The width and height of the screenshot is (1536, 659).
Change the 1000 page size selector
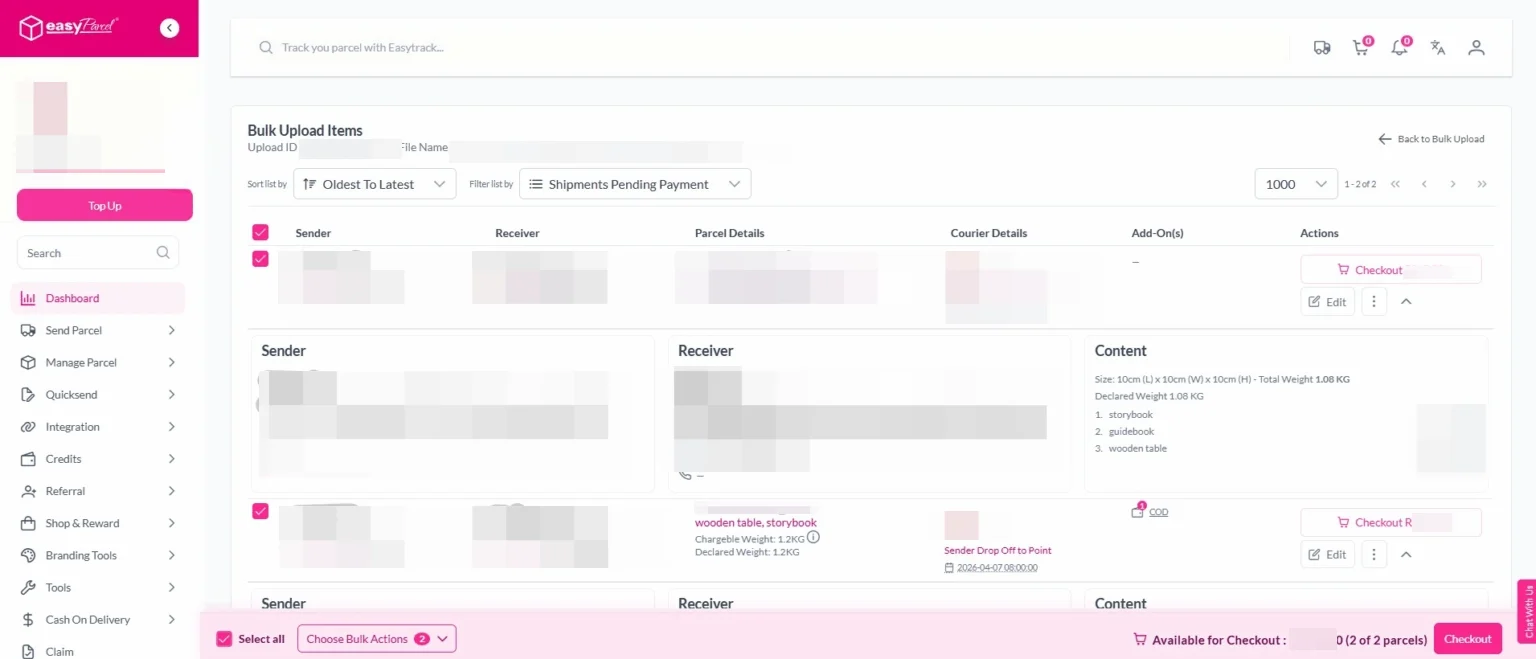click(x=1295, y=183)
